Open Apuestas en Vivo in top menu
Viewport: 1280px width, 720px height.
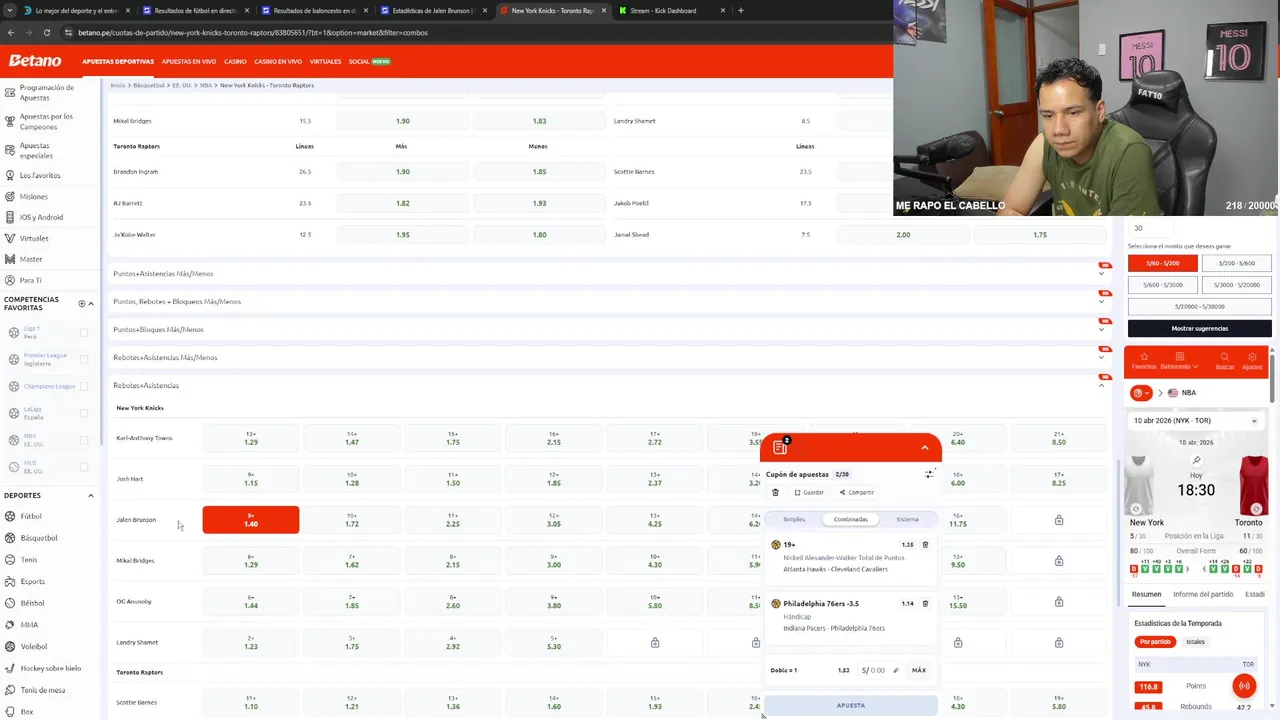pyautogui.click(x=189, y=61)
